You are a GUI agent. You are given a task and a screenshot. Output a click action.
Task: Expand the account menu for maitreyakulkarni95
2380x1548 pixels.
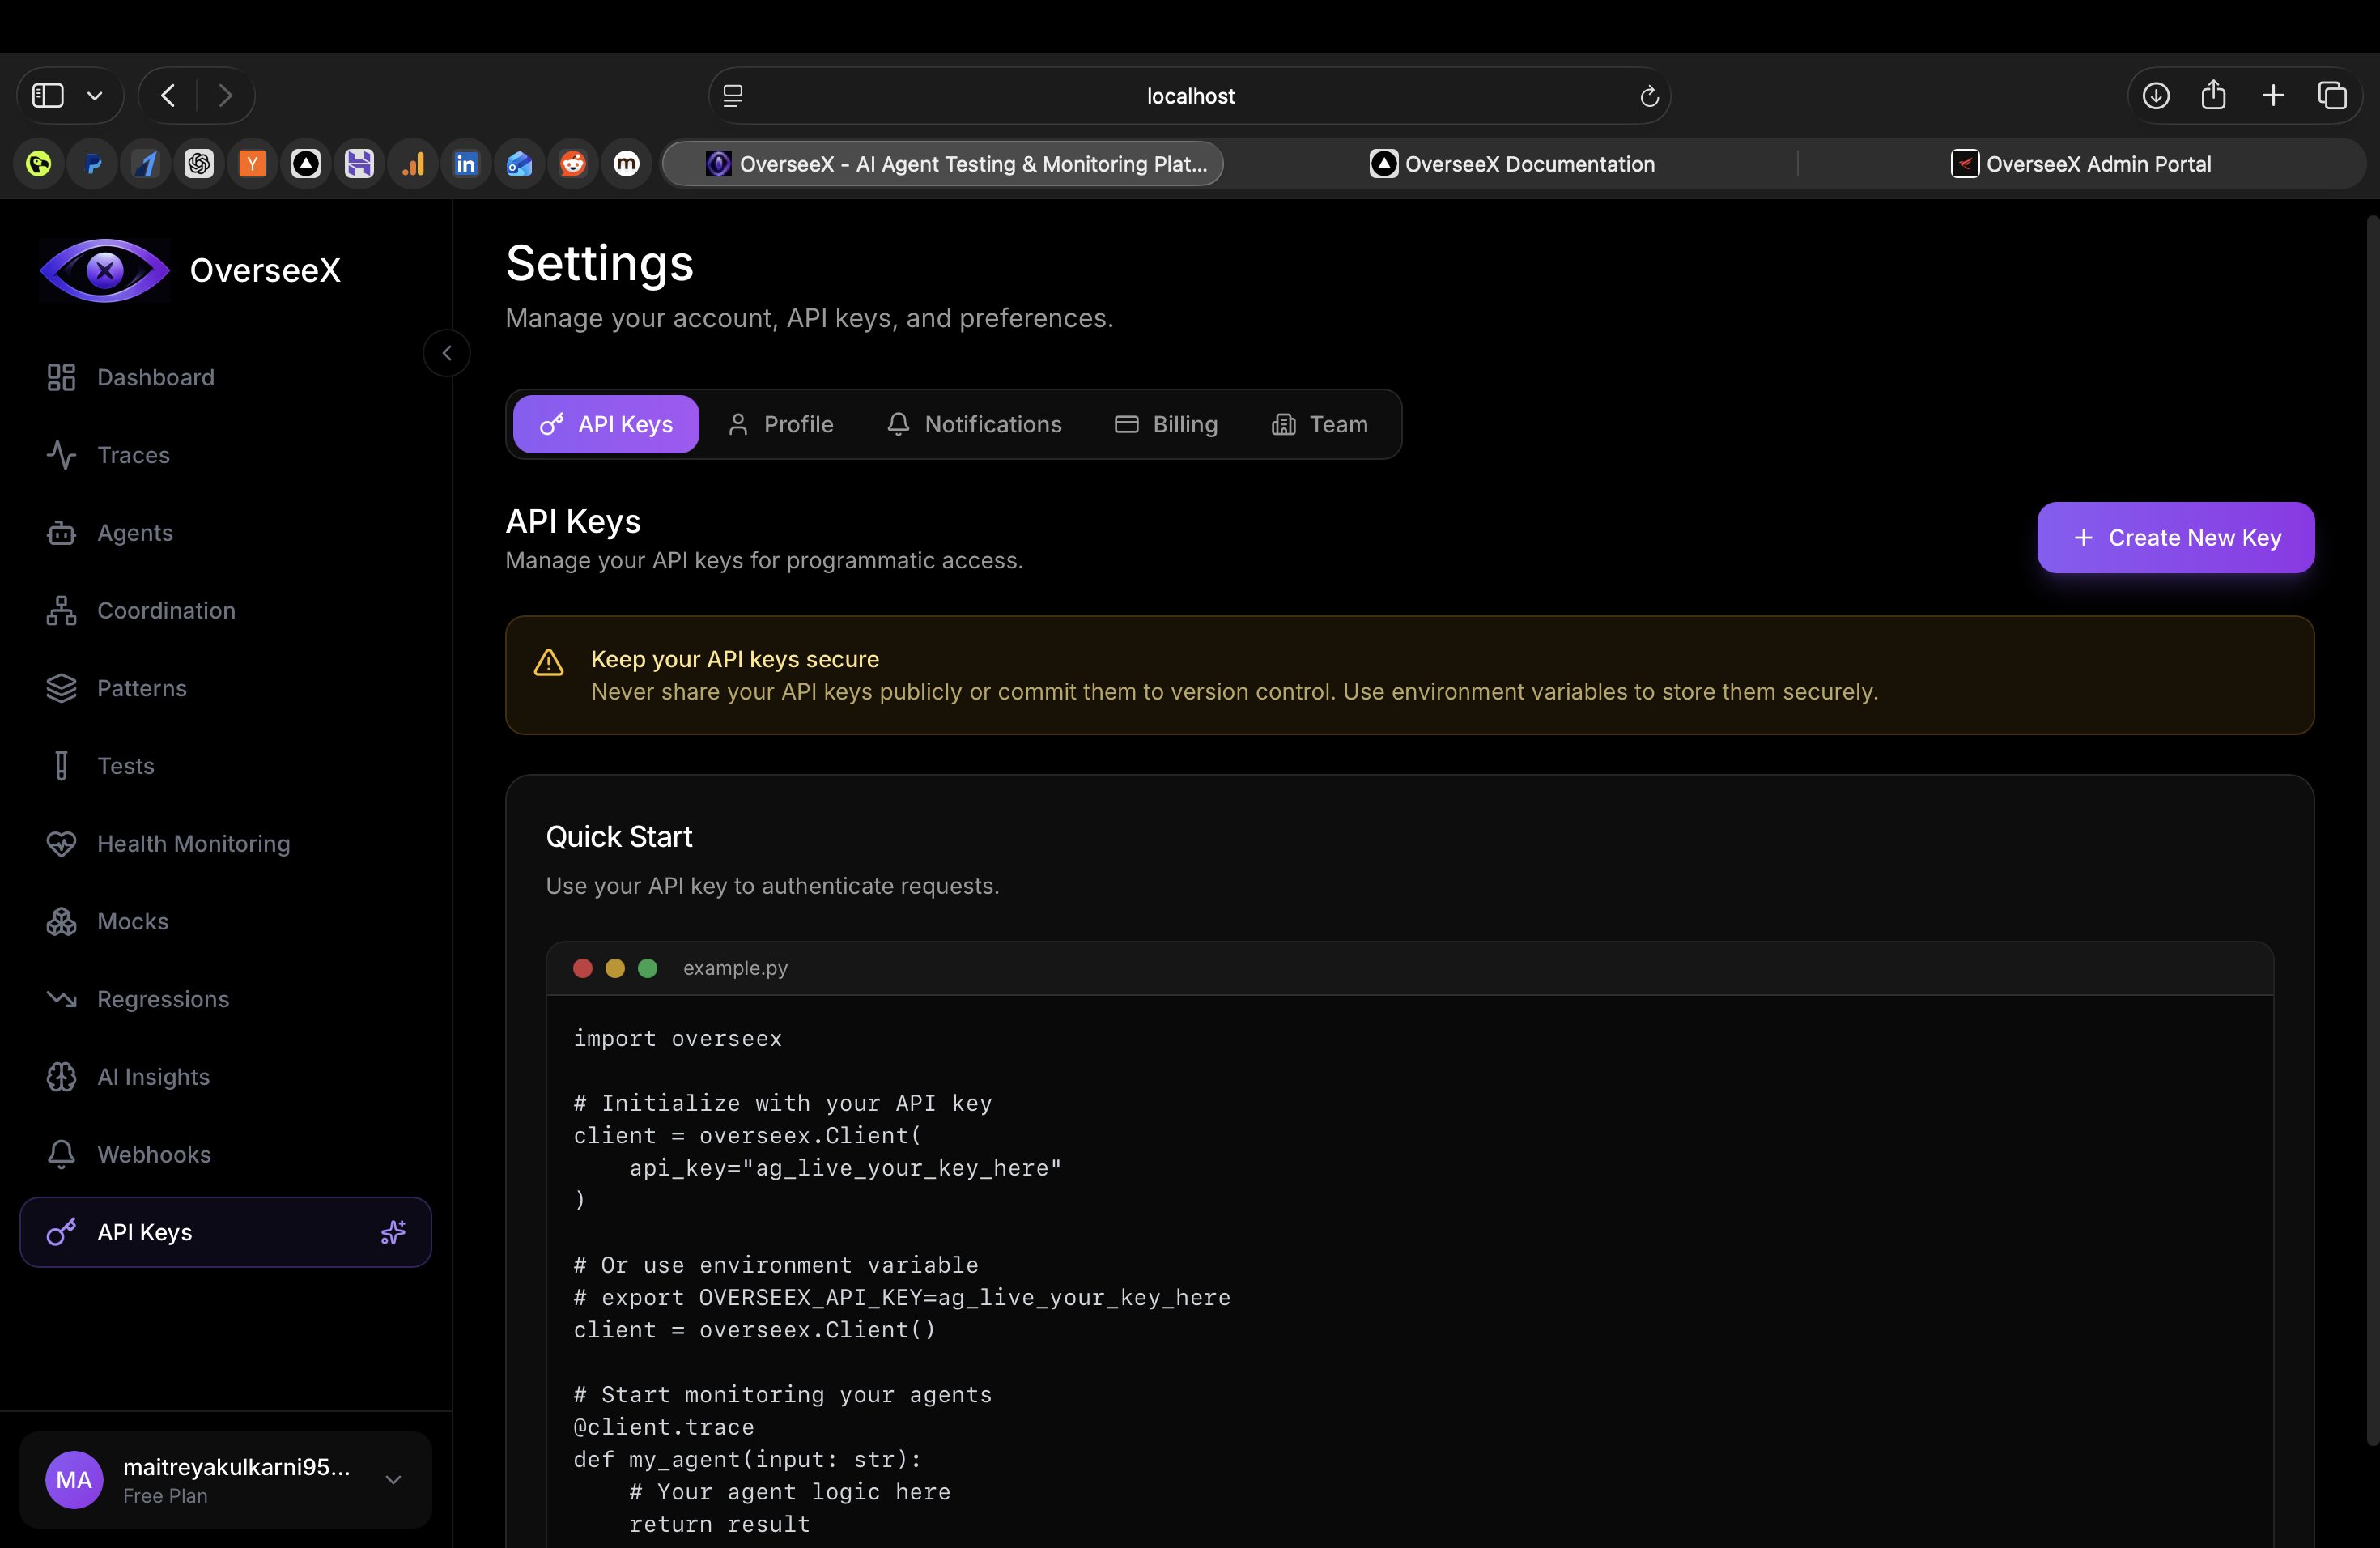[x=392, y=1480]
